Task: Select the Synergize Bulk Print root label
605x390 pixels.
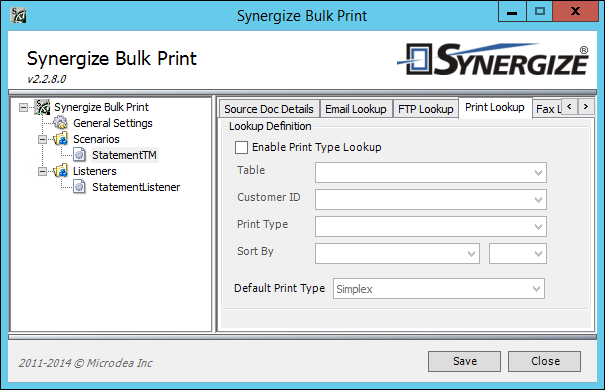Action: point(101,107)
